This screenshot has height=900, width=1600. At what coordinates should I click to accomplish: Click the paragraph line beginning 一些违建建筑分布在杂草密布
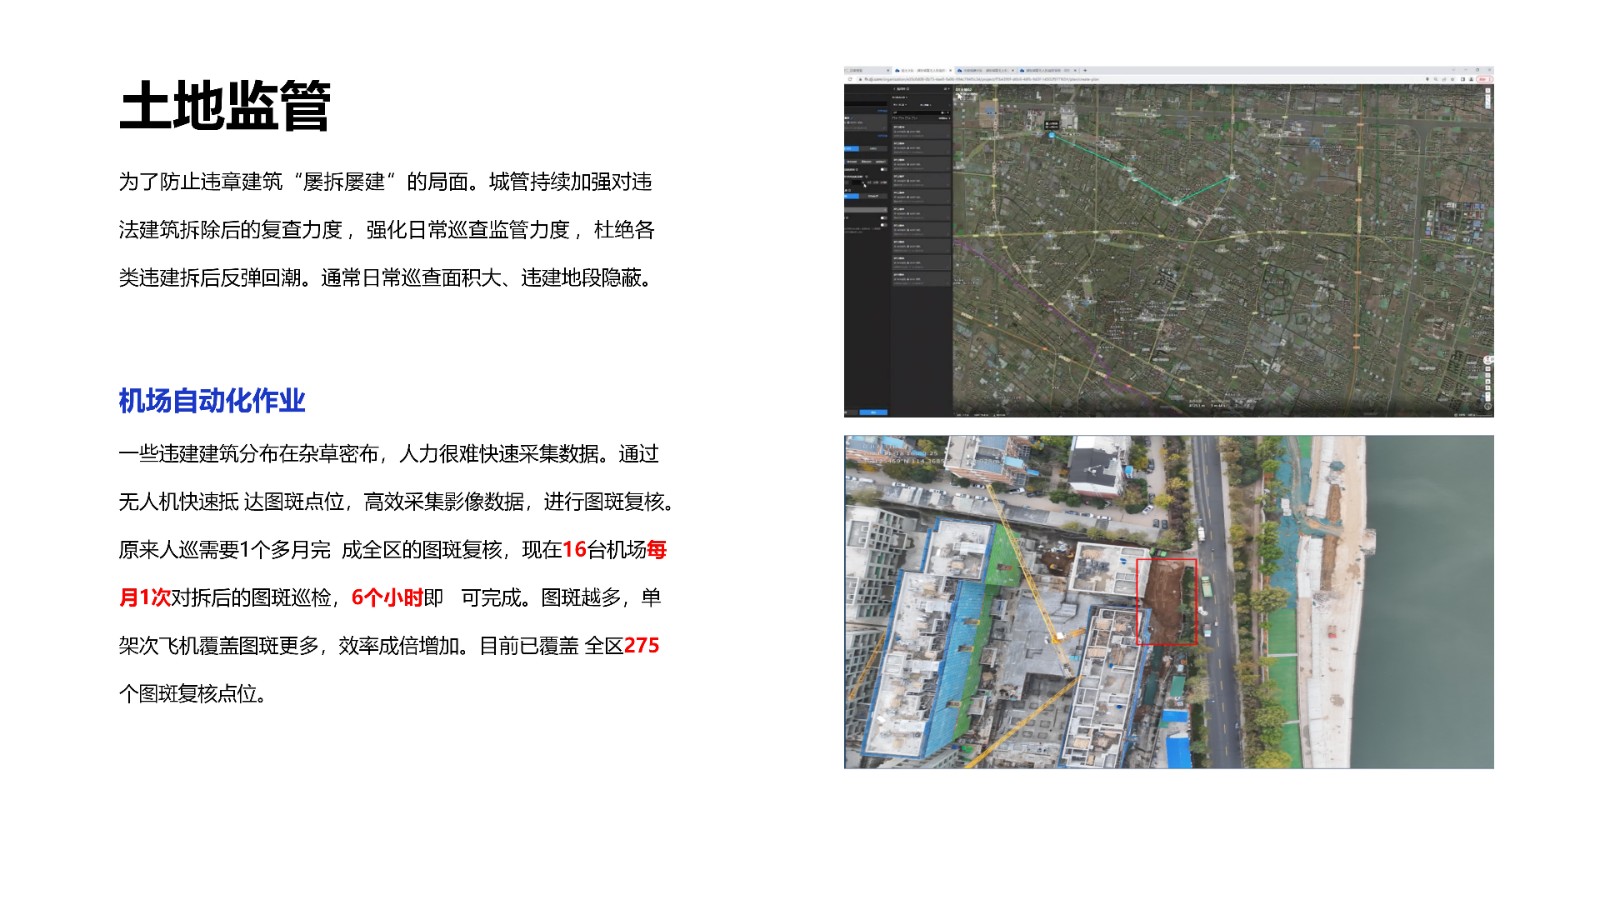[389, 454]
